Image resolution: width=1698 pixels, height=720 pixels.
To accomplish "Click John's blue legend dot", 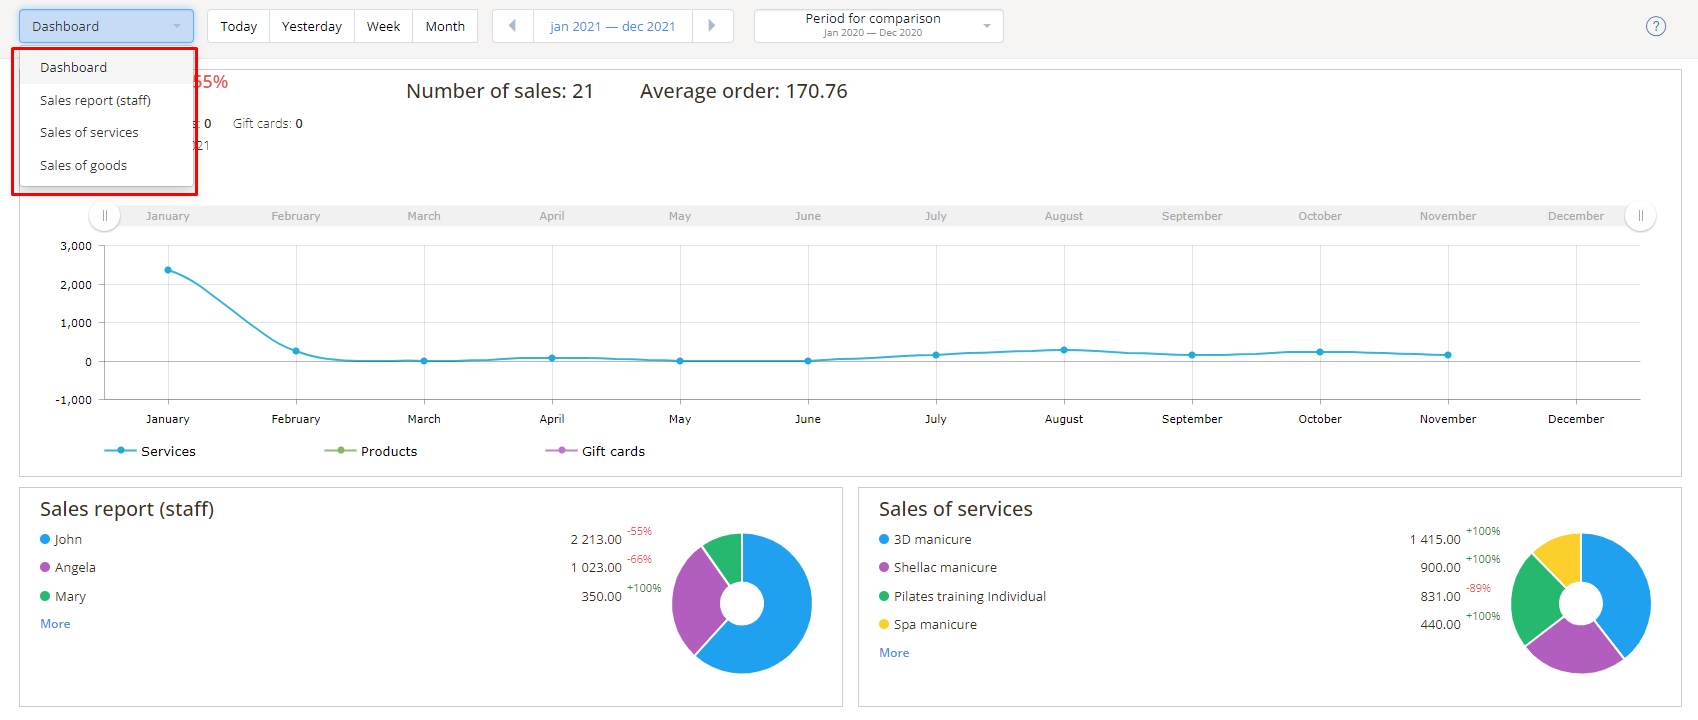I will [45, 539].
